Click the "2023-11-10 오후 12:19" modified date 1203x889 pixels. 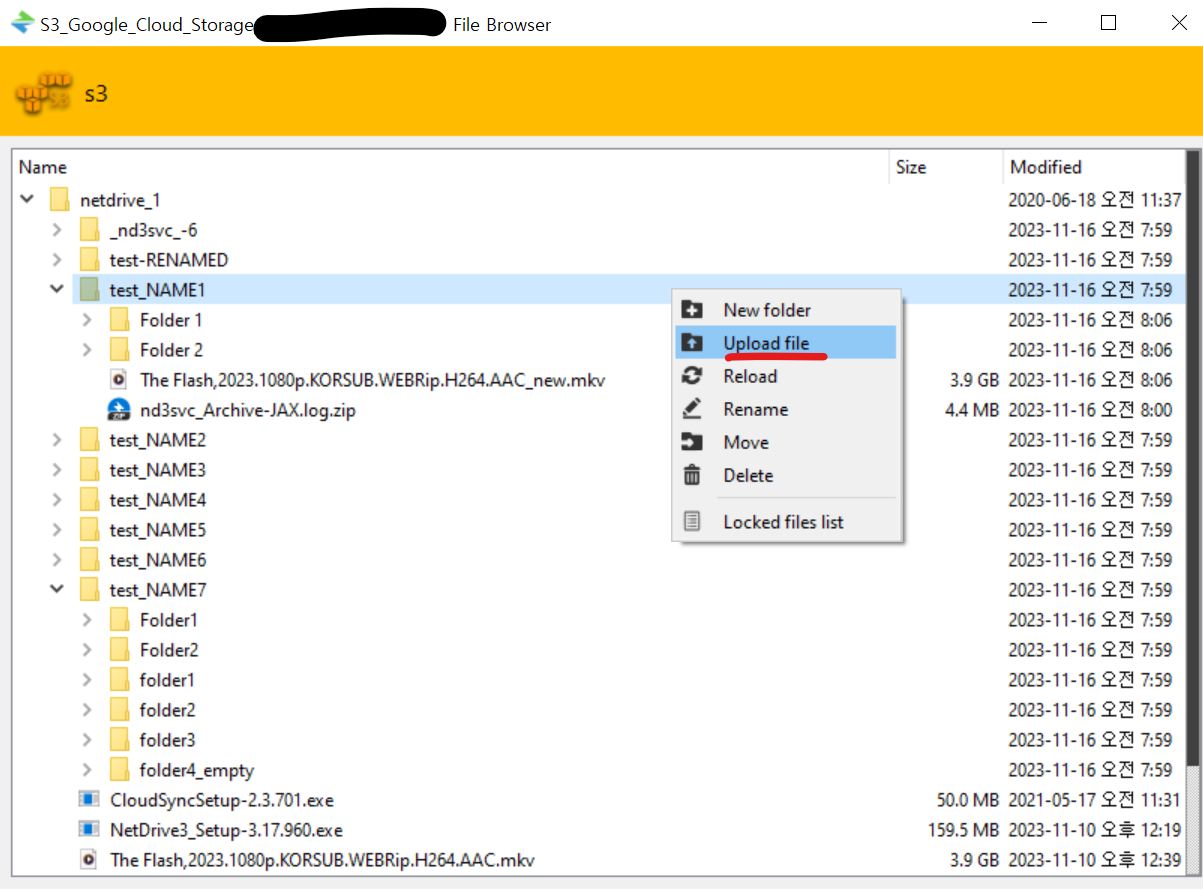click(x=1095, y=830)
